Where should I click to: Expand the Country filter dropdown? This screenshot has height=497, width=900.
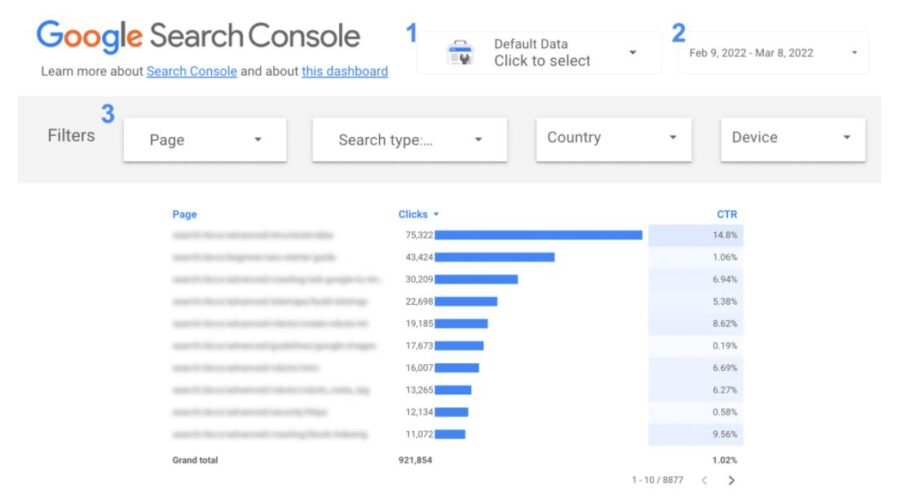point(614,139)
